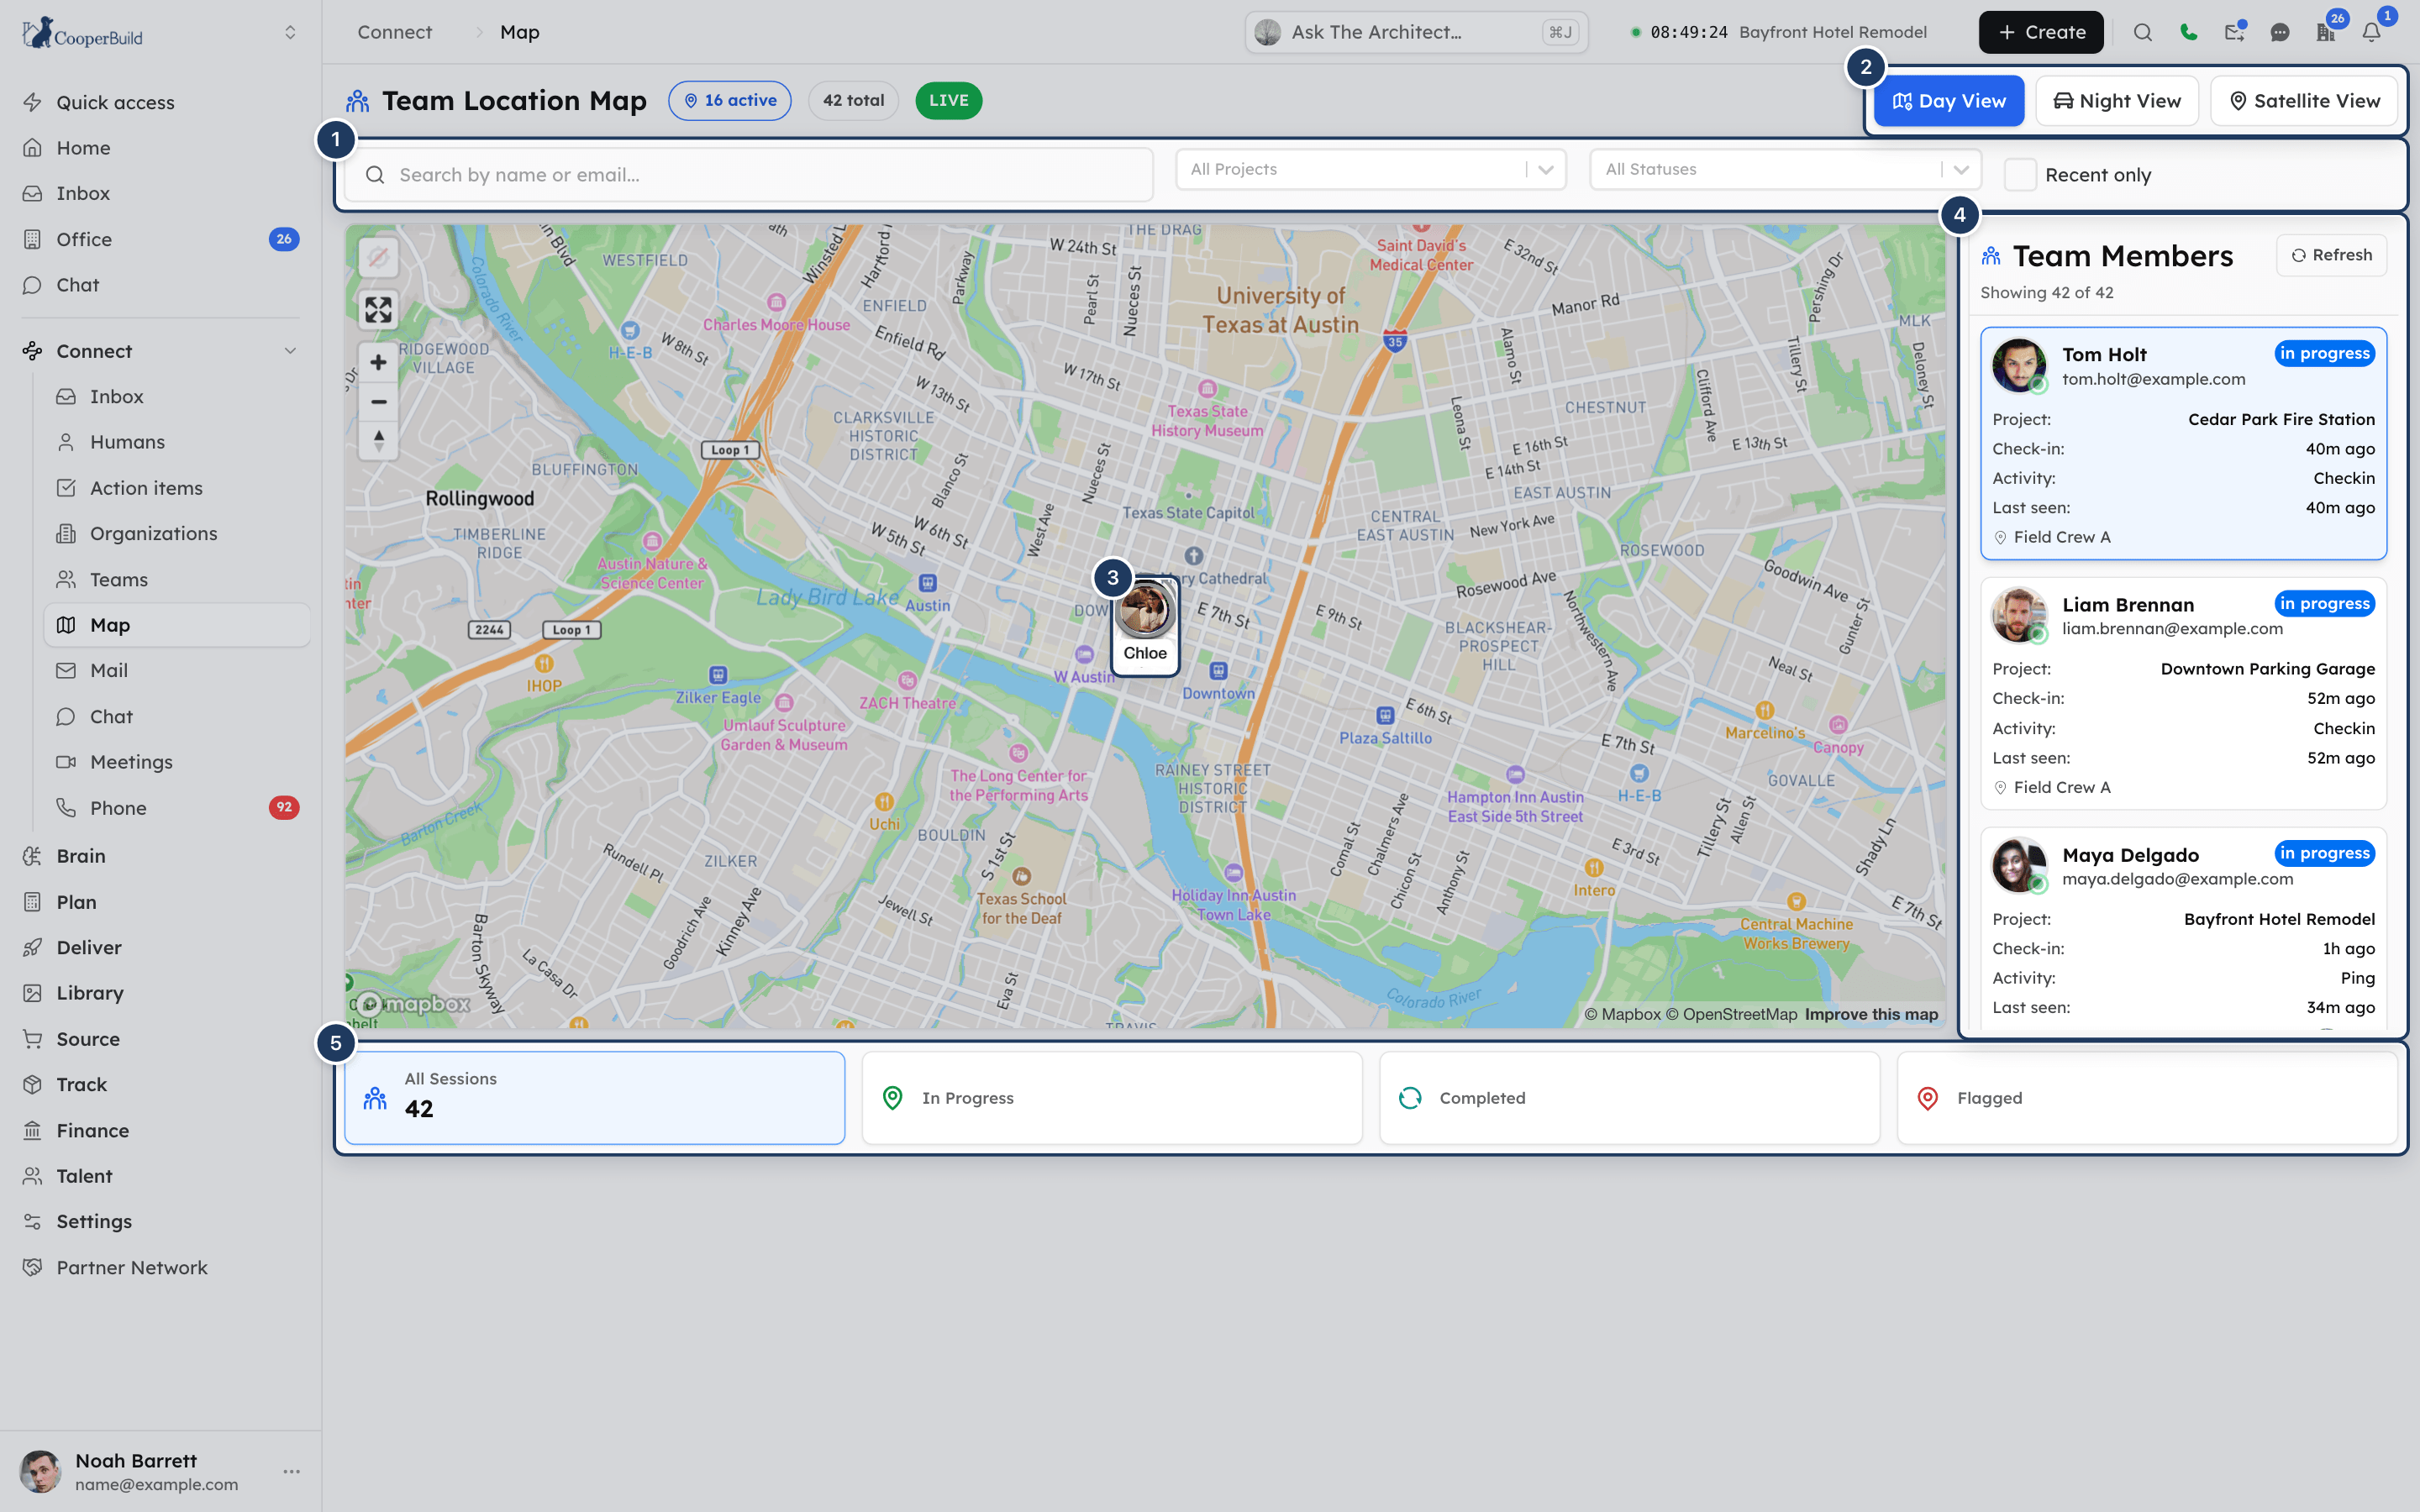Switch to Day View

pyautogui.click(x=1948, y=101)
